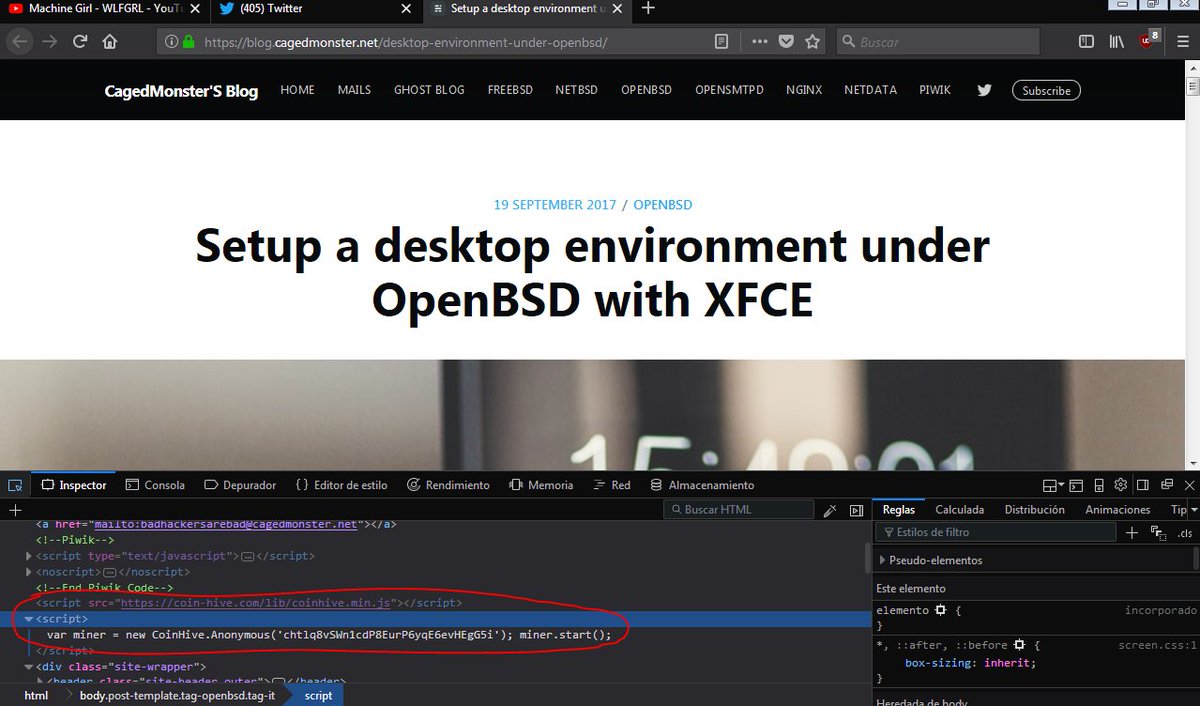Follow the coinhive.min.js source link
This screenshot has width=1200, height=706.
[x=254, y=603]
